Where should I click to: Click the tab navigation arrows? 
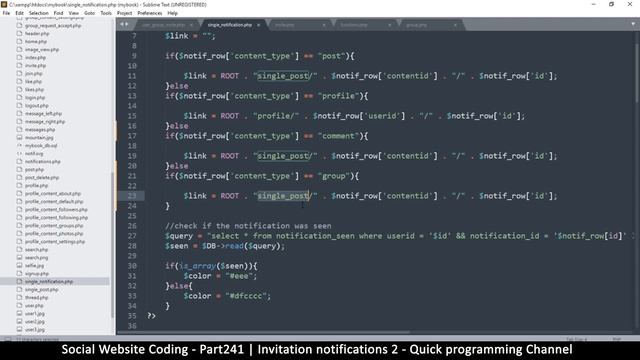[x=124, y=24]
